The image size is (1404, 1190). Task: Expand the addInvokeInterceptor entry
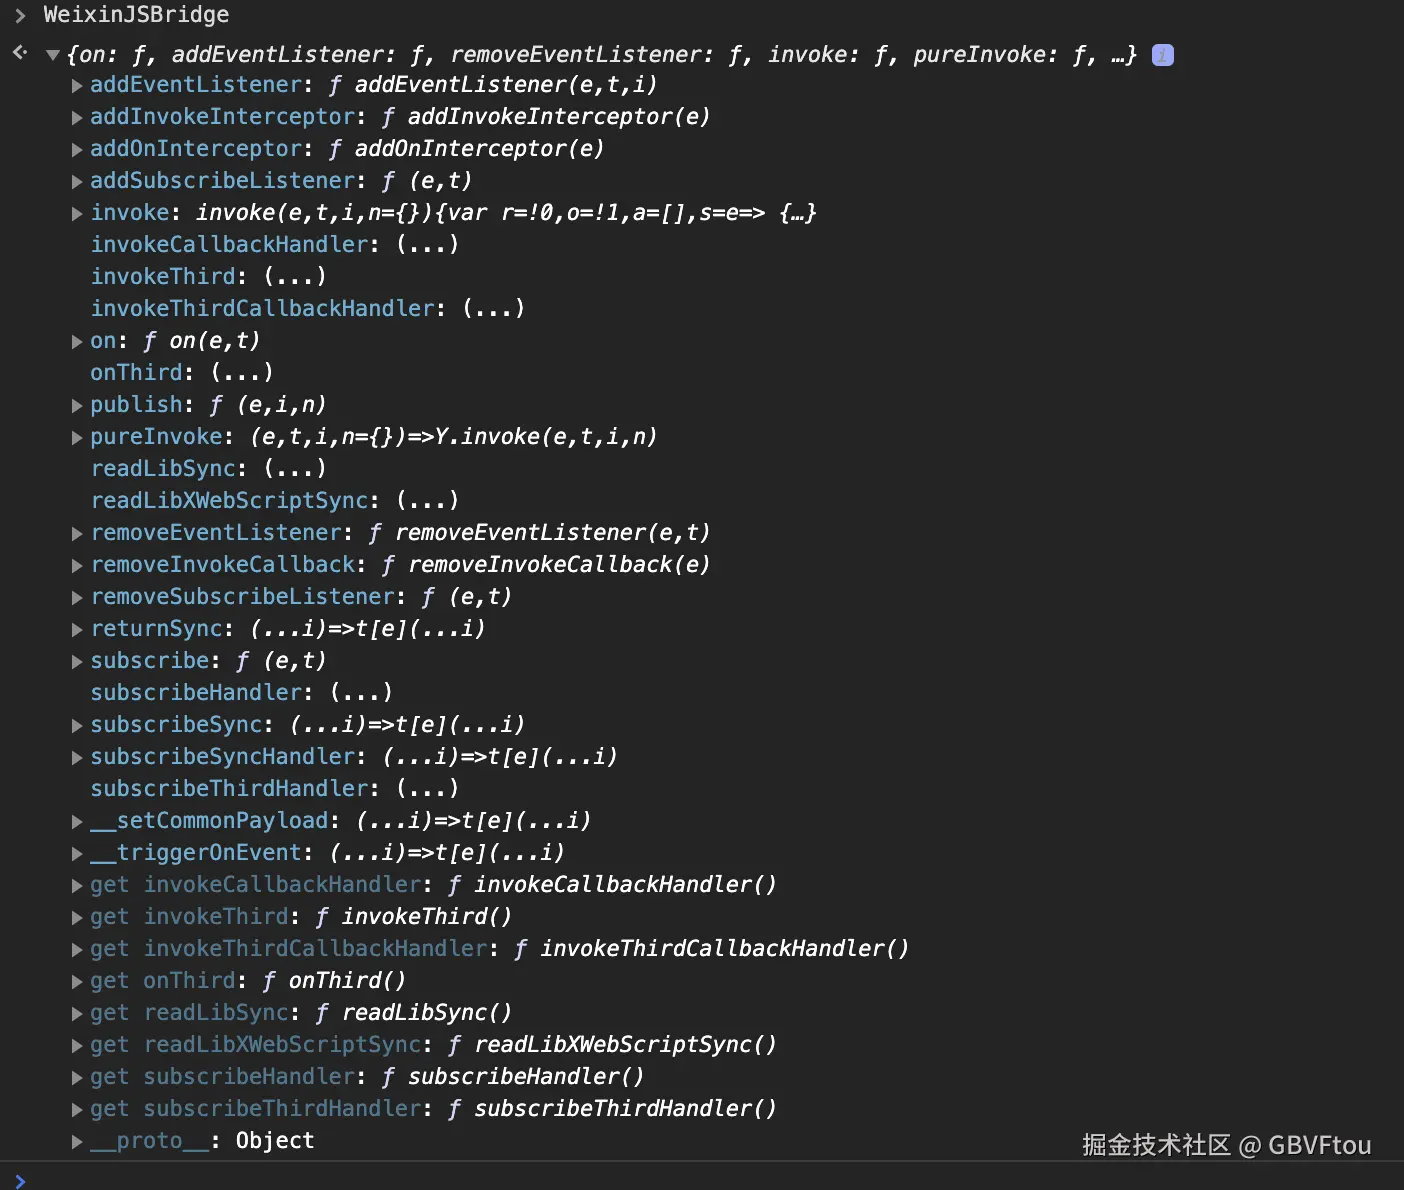77,118
